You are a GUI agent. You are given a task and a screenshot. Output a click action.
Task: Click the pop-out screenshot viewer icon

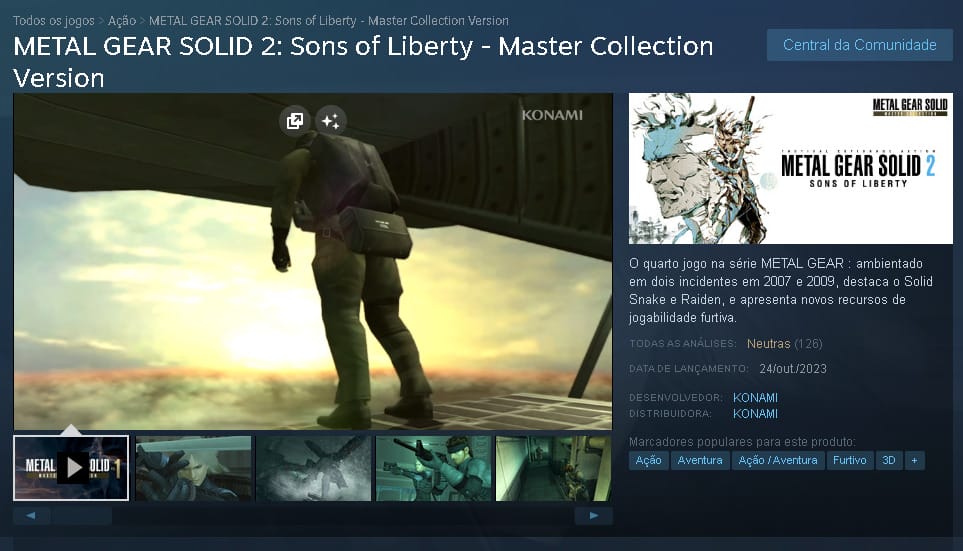pyautogui.click(x=294, y=121)
